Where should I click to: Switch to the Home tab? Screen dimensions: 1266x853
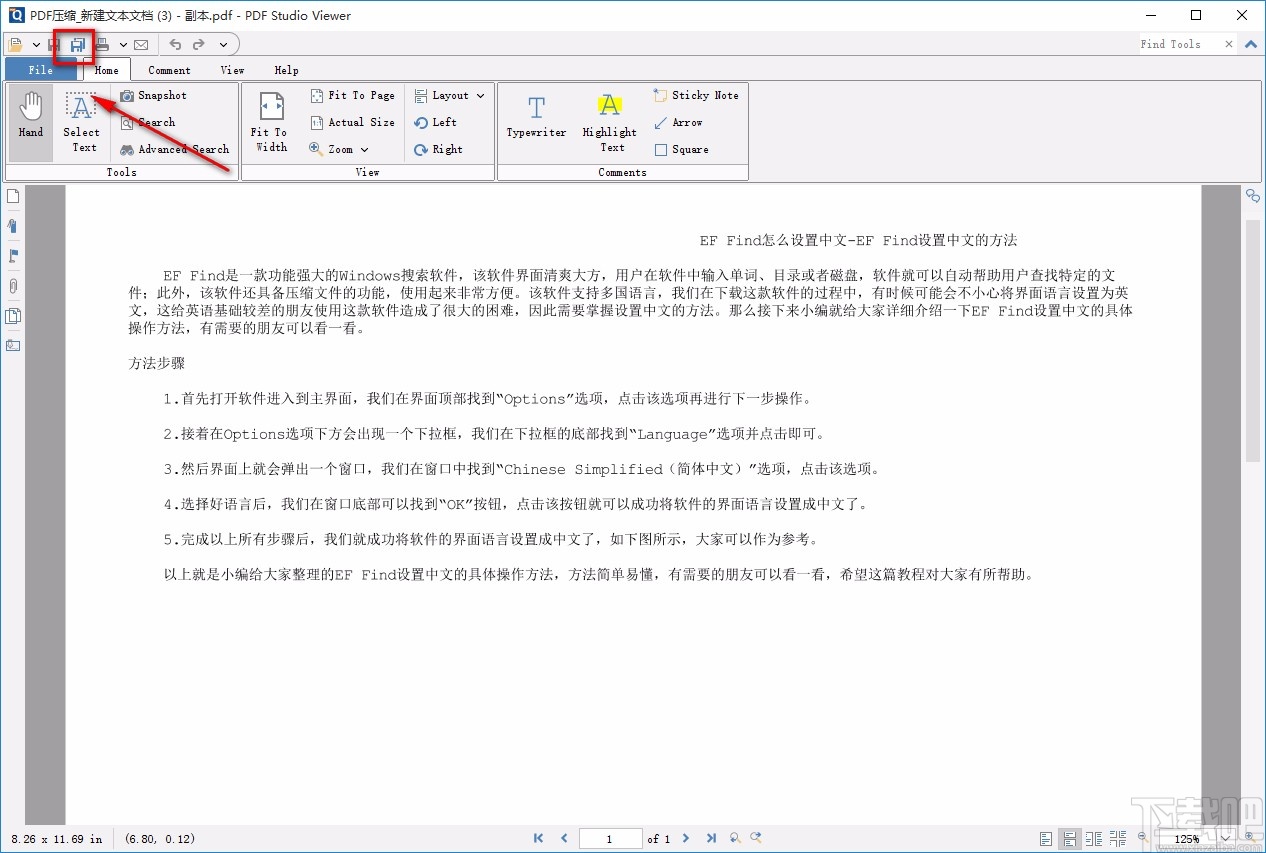pos(107,70)
